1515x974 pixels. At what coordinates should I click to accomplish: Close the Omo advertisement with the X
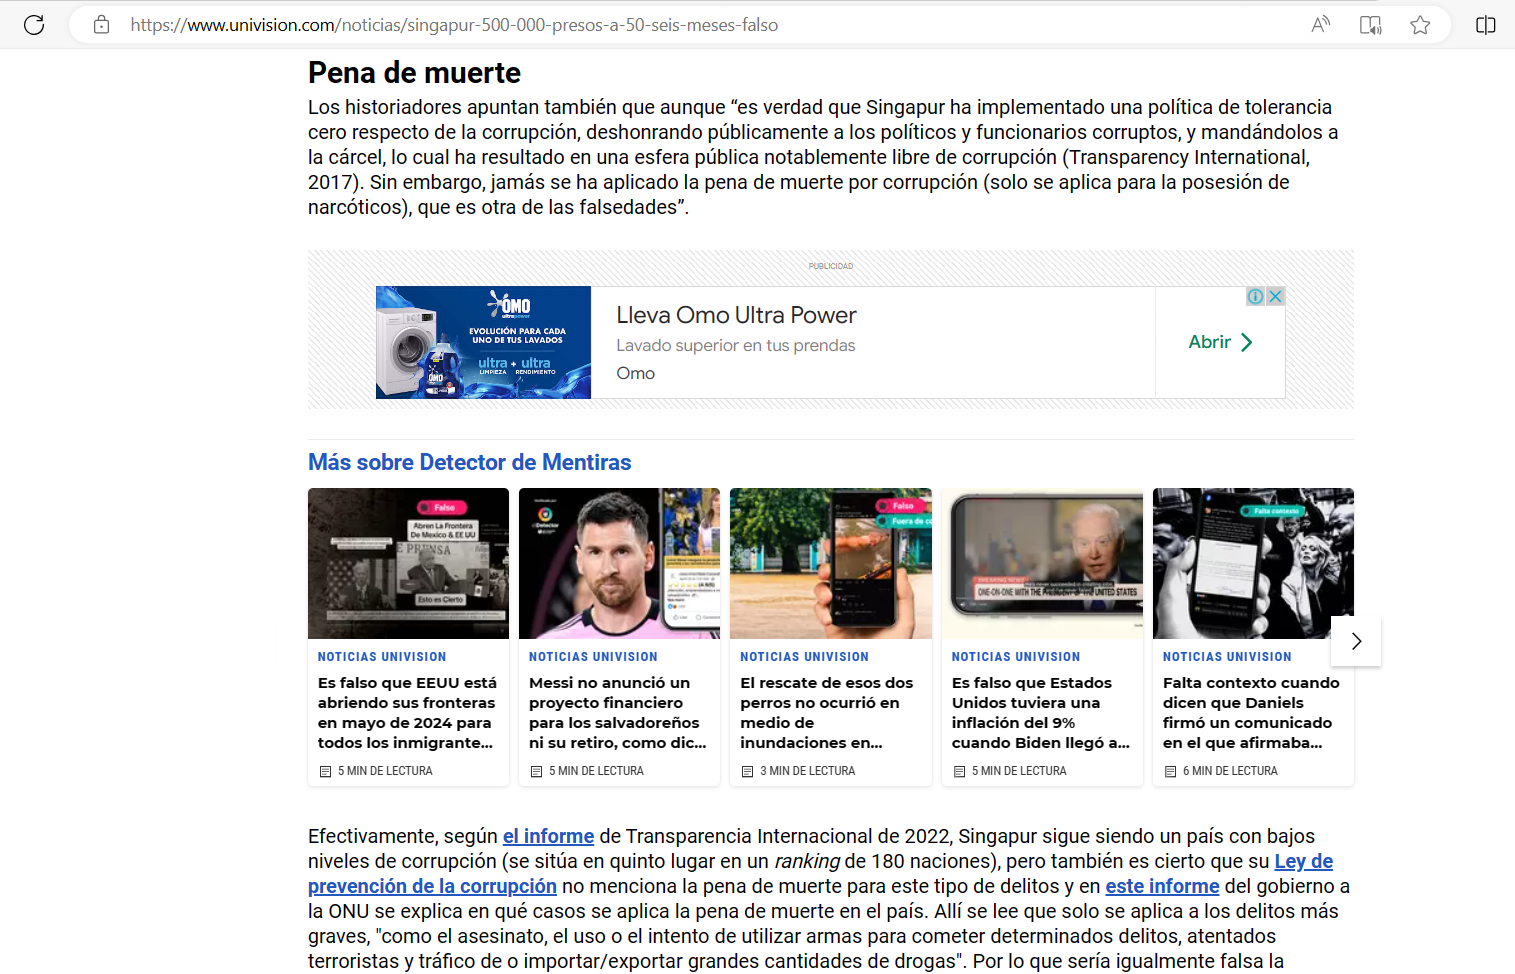click(1275, 296)
